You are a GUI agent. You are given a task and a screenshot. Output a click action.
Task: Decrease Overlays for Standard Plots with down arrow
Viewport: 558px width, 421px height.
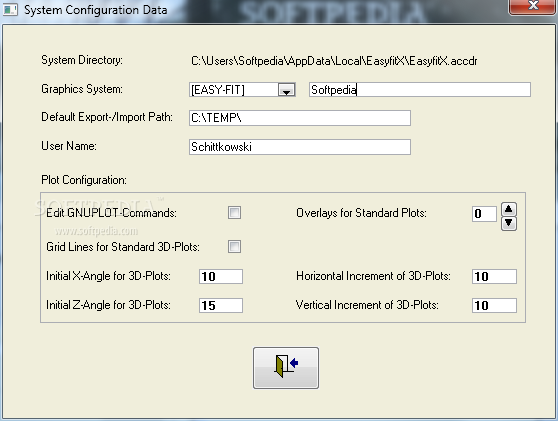tap(509, 223)
